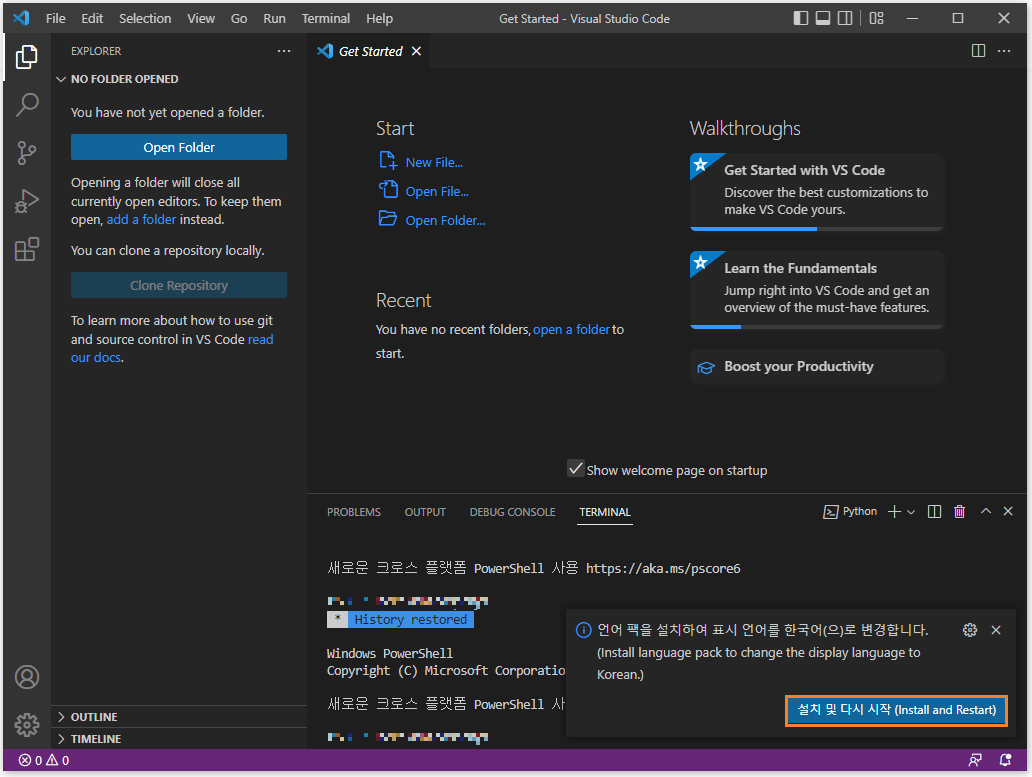Open Learn the Fundamentals walkthrough
1032x777 pixels.
click(816, 289)
